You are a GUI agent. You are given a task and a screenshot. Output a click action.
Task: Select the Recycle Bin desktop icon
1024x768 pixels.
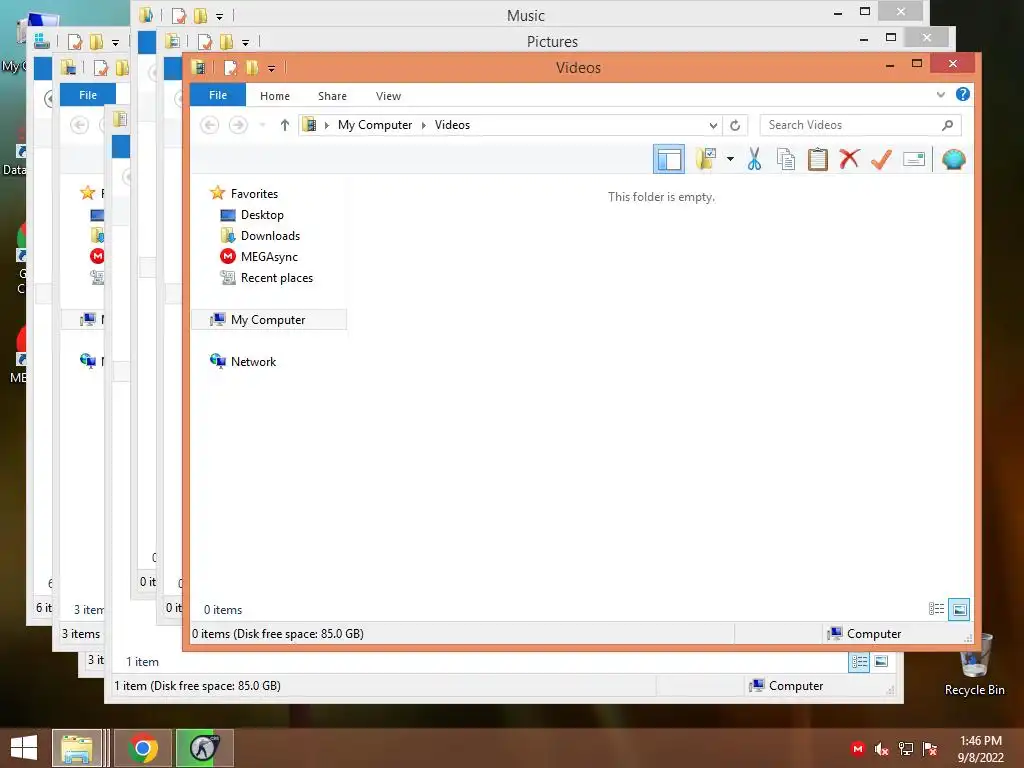click(x=974, y=665)
